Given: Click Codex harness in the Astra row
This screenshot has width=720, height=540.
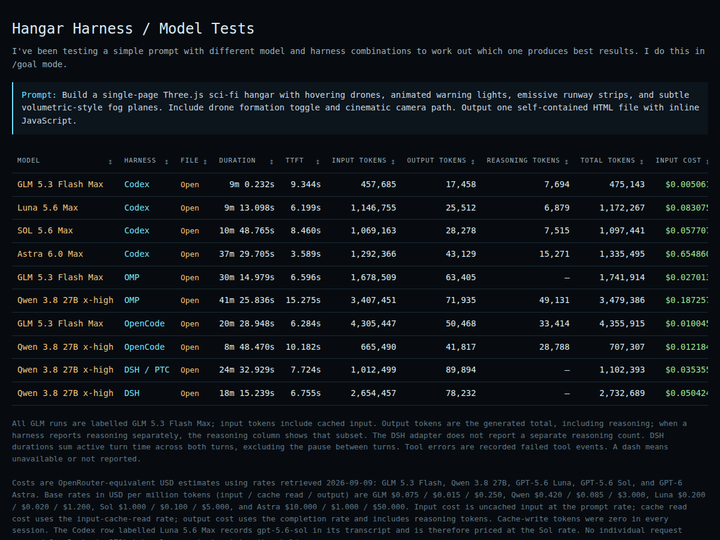Looking at the screenshot, I should (x=137, y=254).
